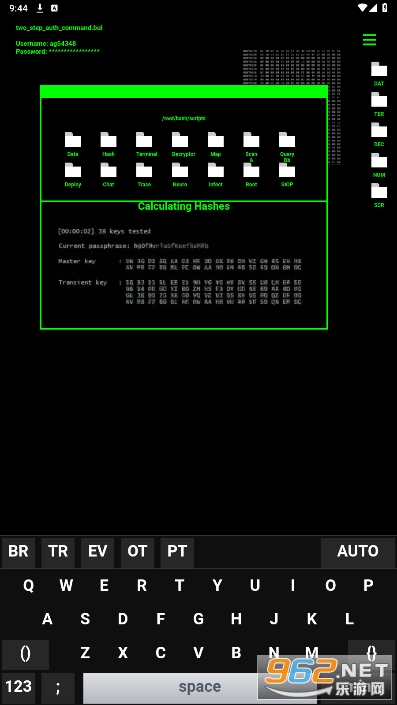Tap the download icon in status bar
The width and height of the screenshot is (397, 705).
[40, 8]
